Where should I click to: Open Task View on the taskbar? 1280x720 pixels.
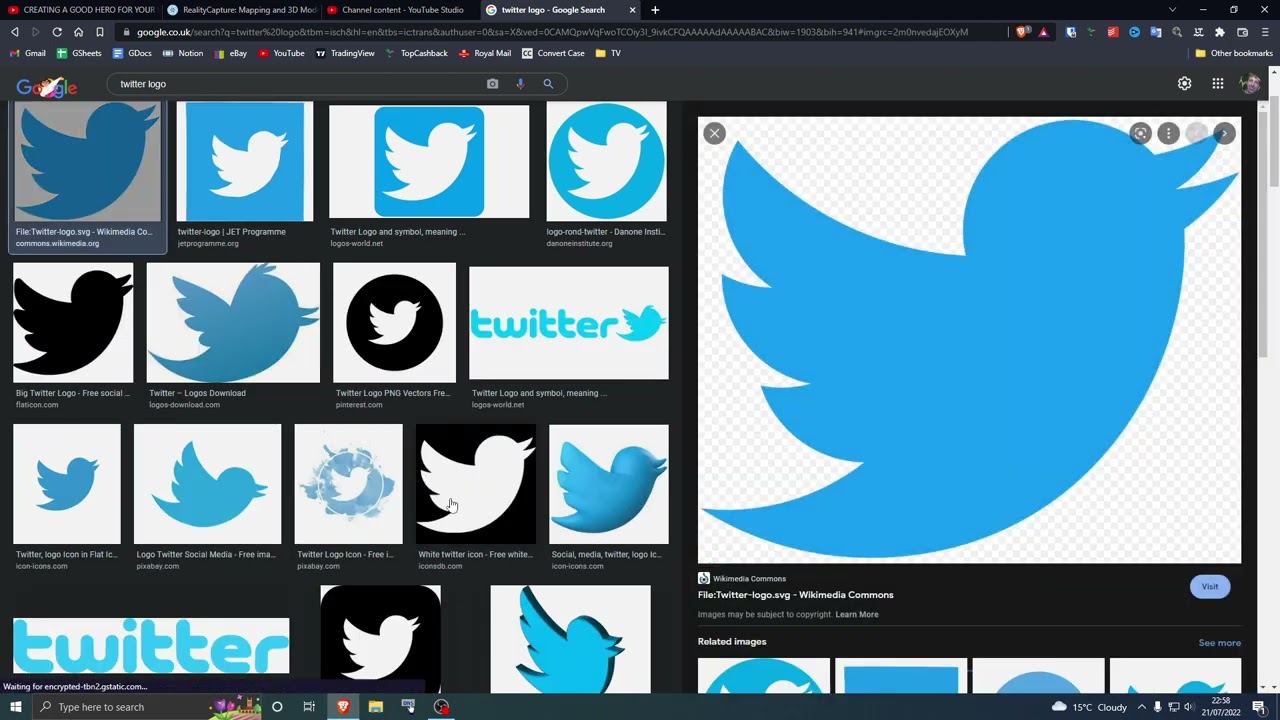pos(309,707)
